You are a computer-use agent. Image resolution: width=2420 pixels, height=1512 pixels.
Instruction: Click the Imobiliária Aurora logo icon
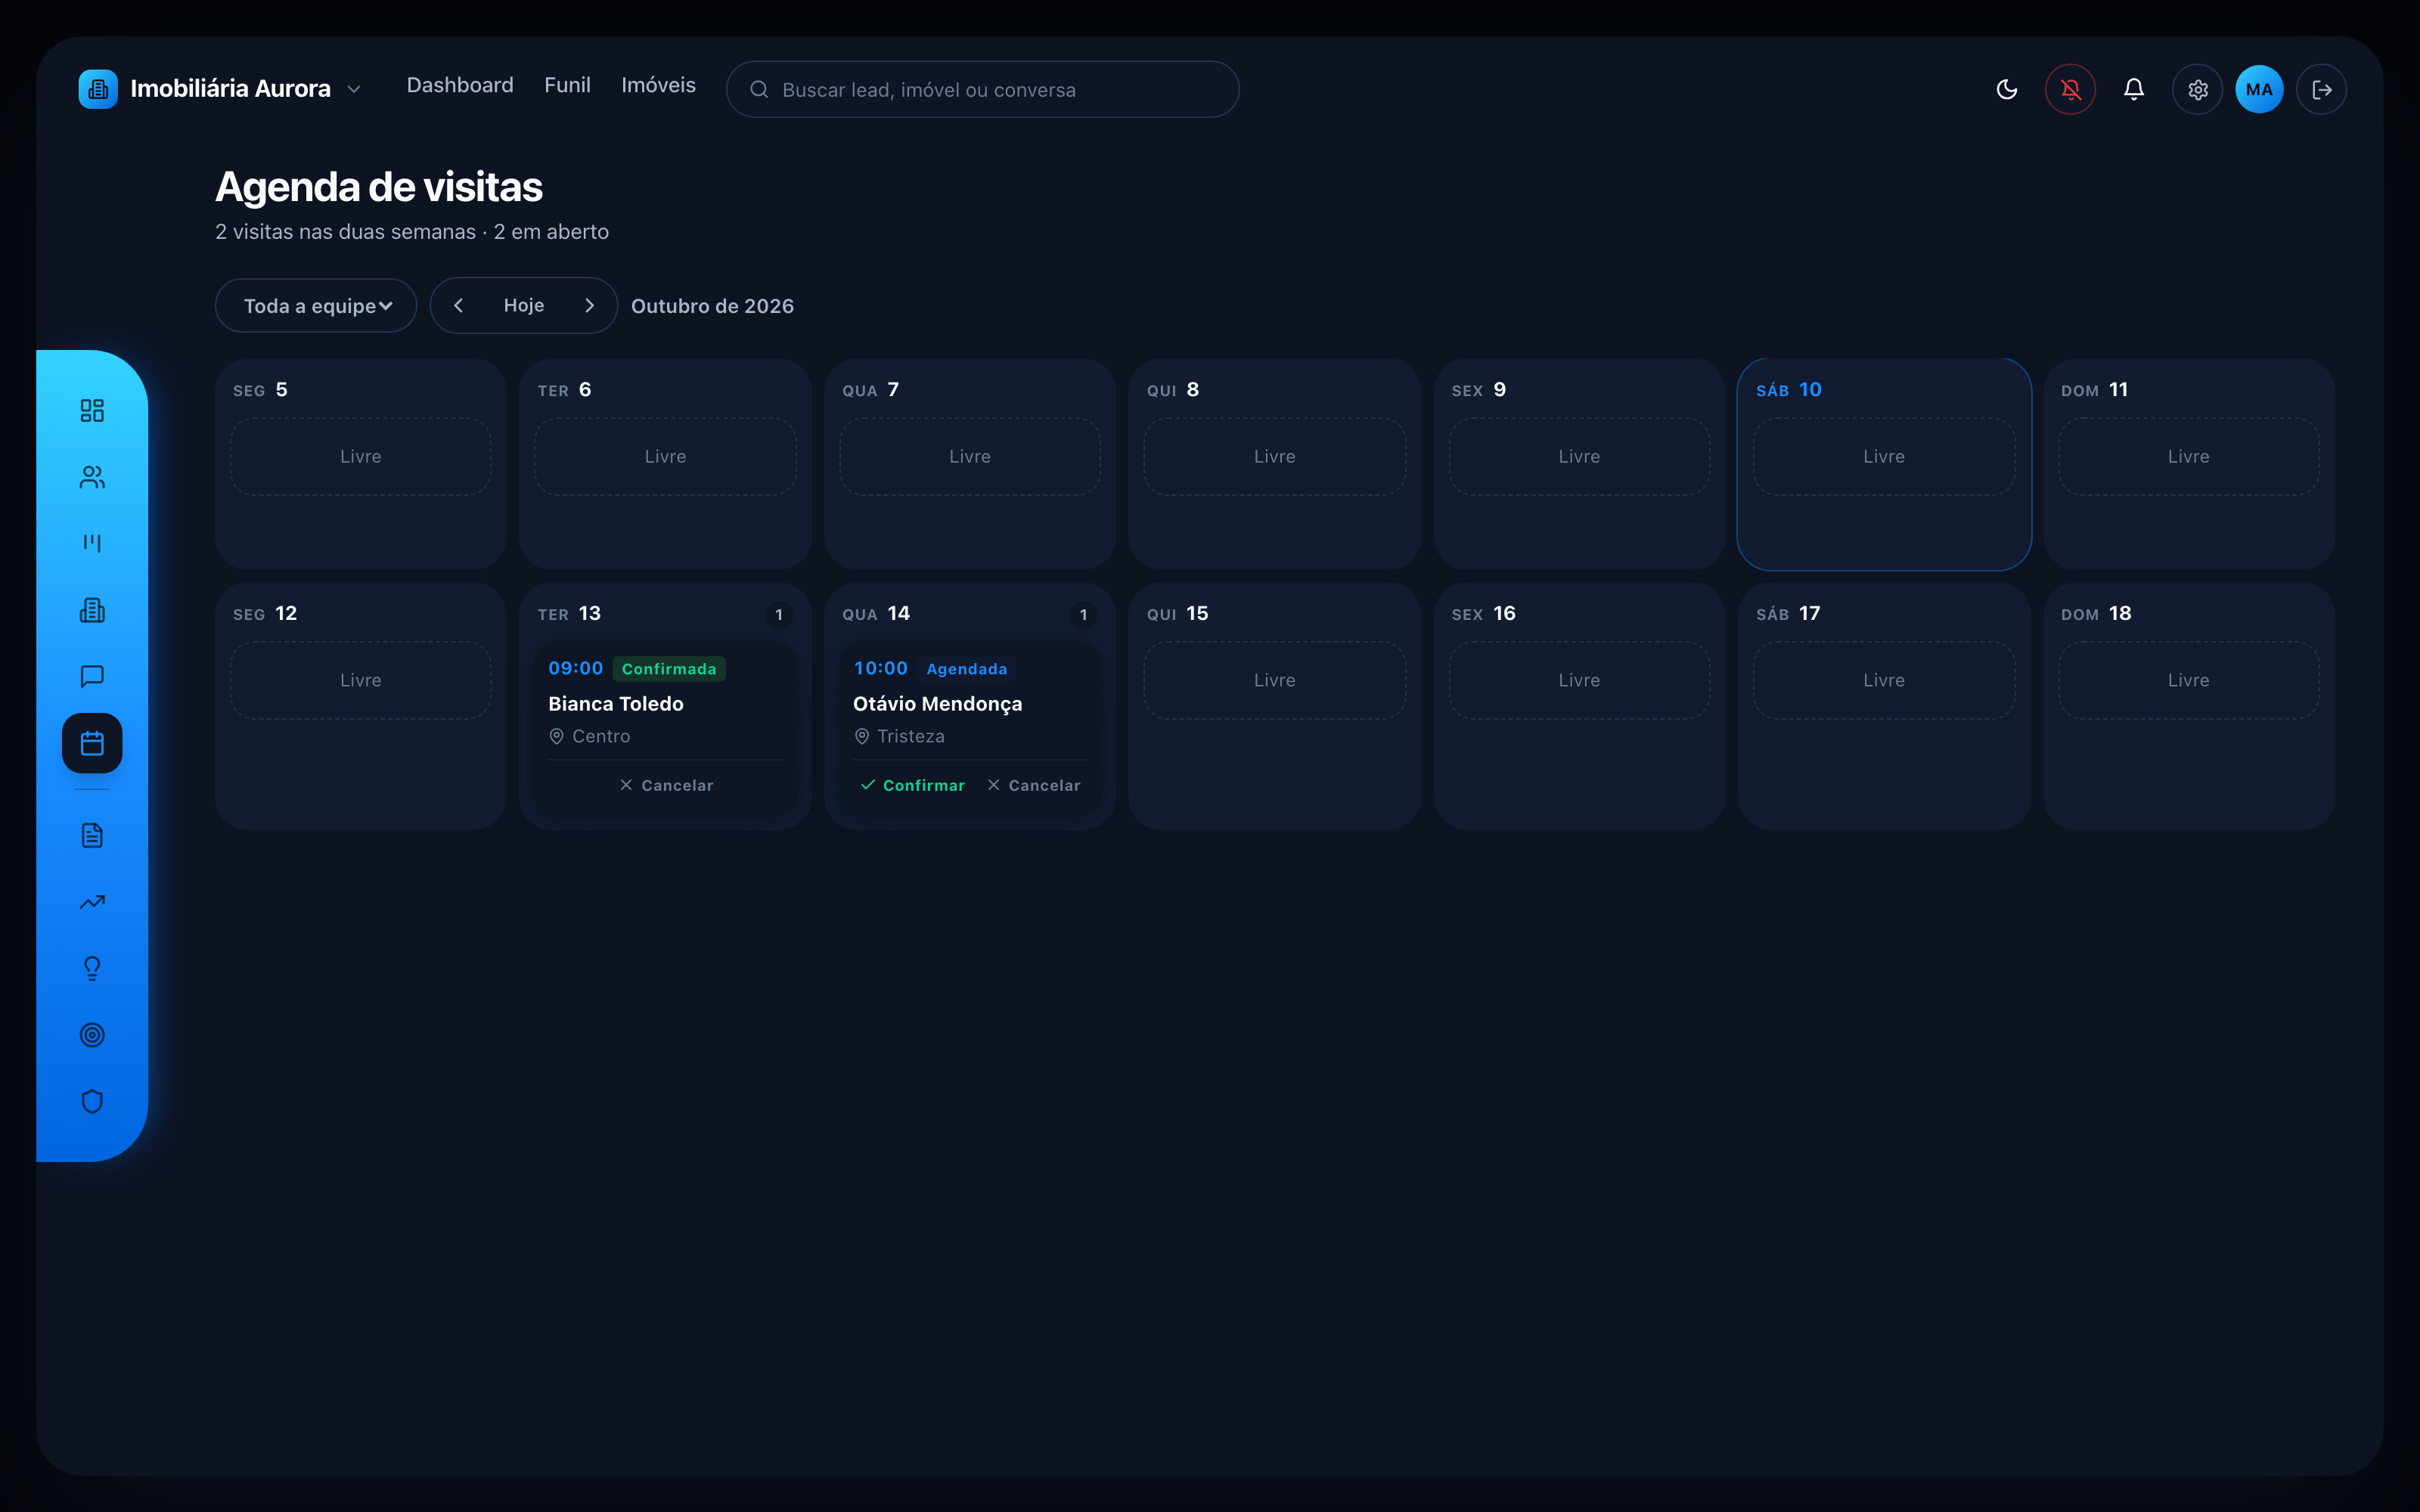coord(98,89)
